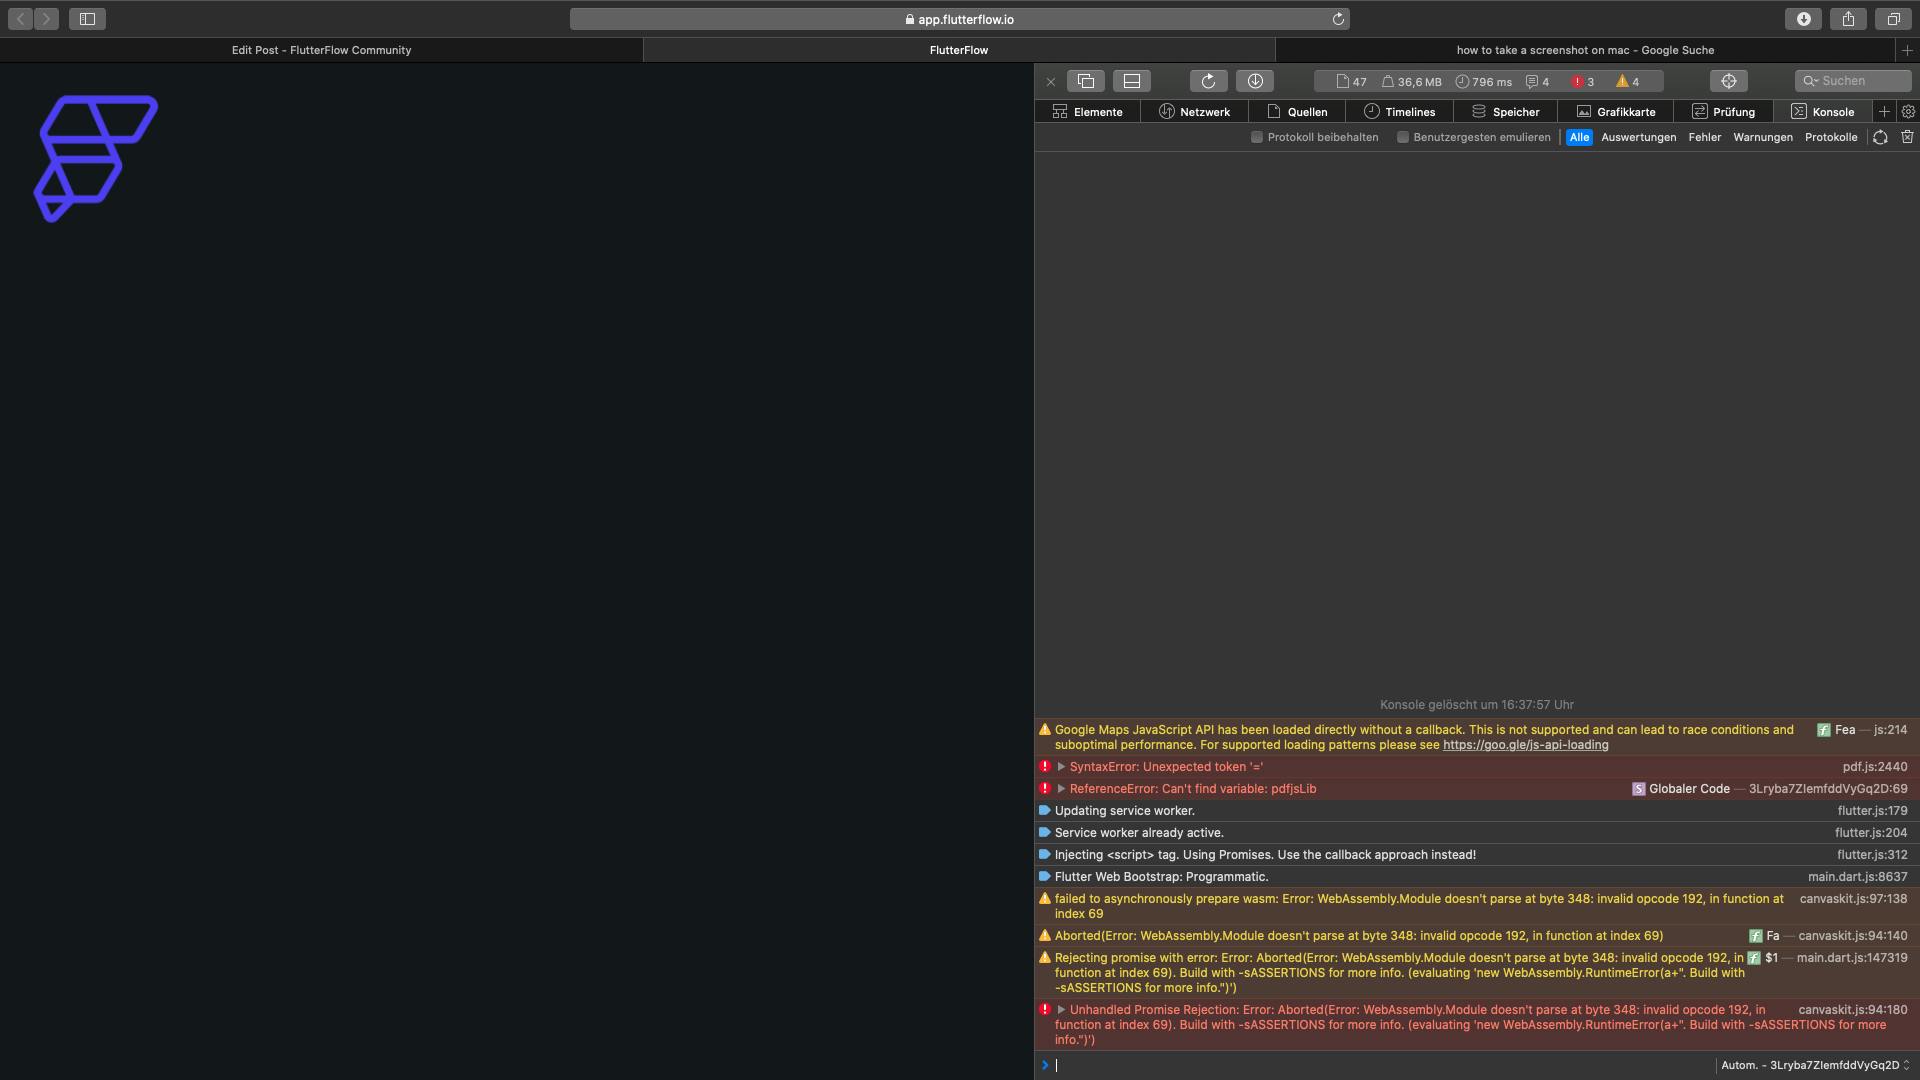Clear the console with trash icon

tap(1907, 137)
